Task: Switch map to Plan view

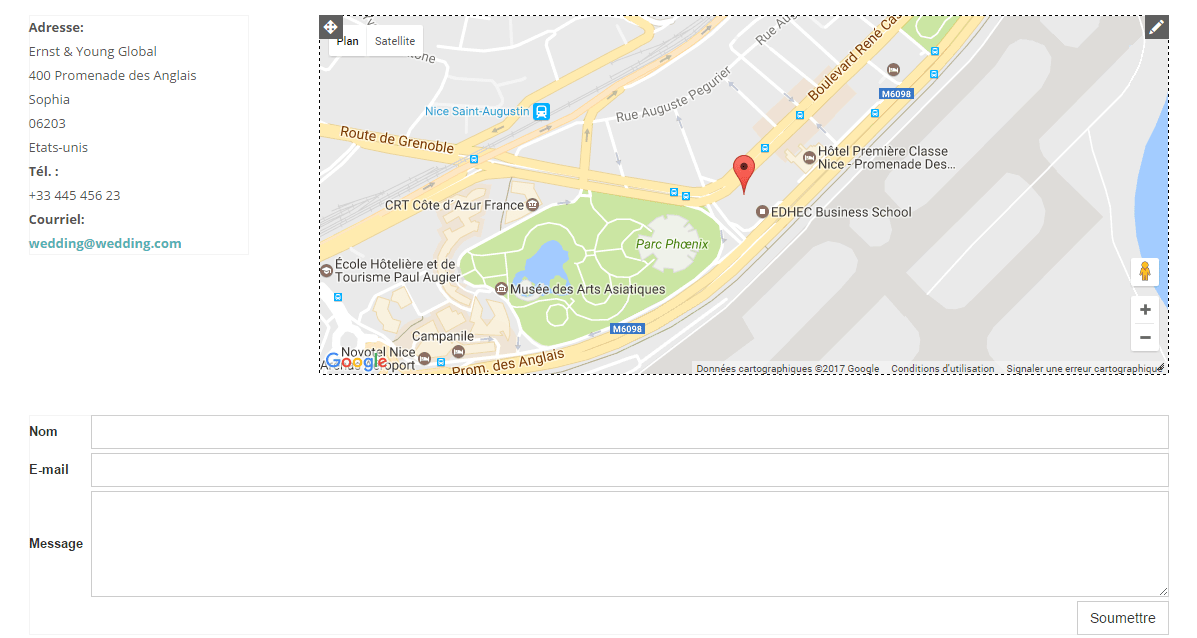Action: coord(347,41)
